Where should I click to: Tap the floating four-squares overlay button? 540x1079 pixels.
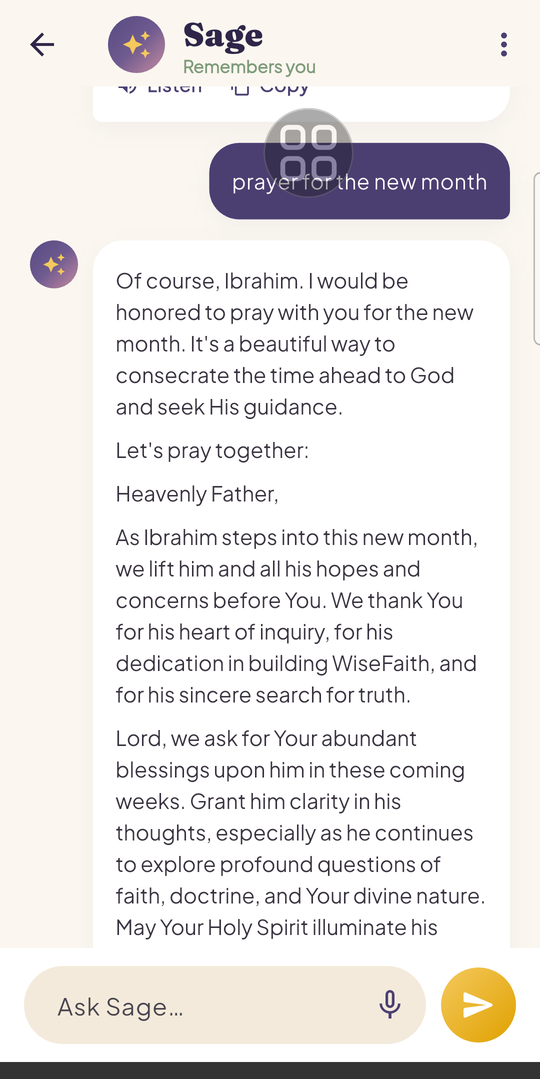(x=308, y=153)
